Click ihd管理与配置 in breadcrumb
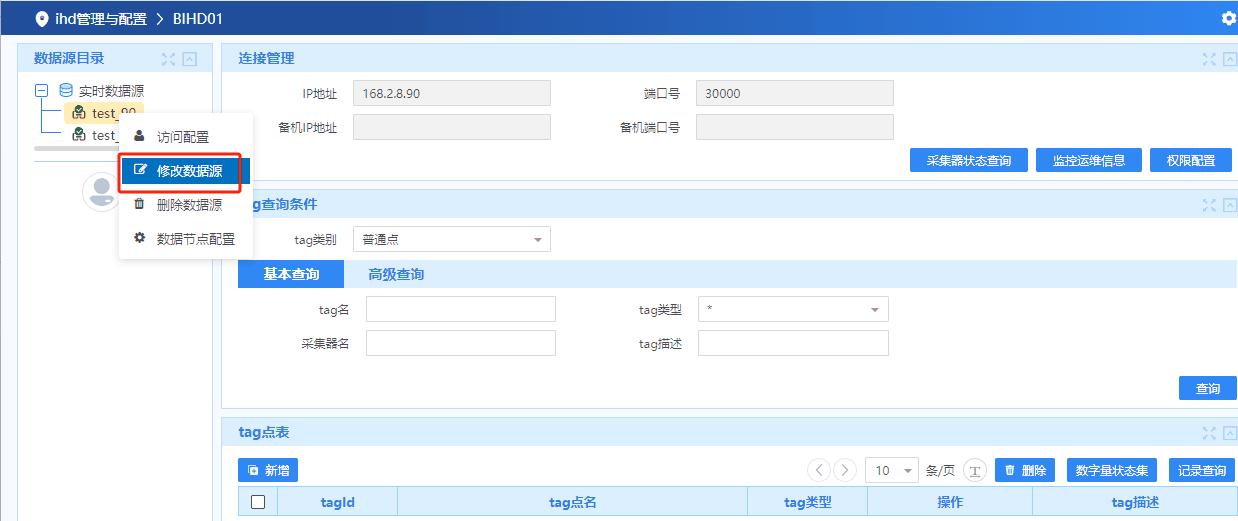1238x521 pixels. point(101,18)
